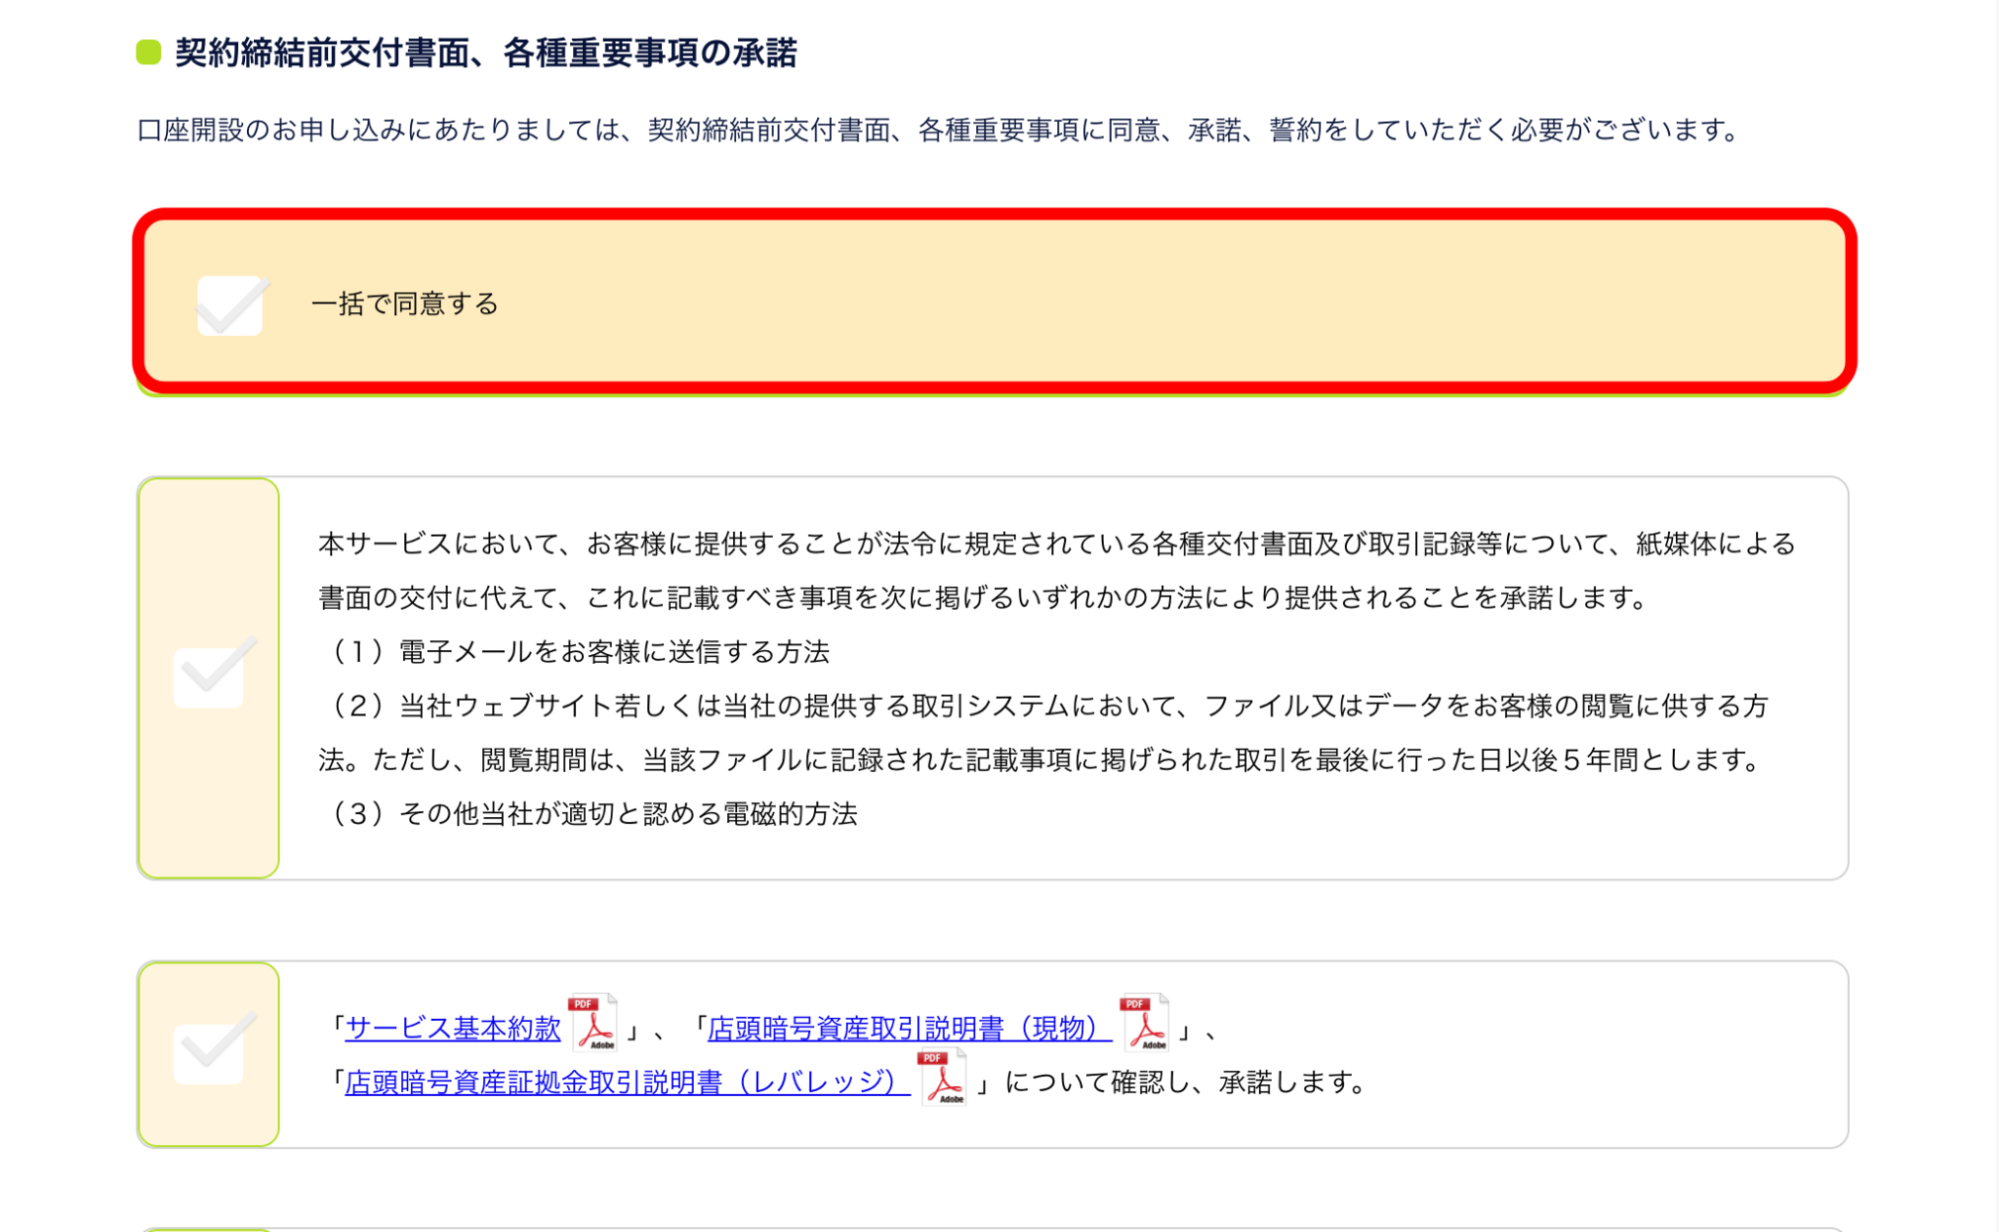Tick checkbox for electronic delivery consent (本サービスにおいて)
Screen dimensions: 1999x1232
[209, 677]
